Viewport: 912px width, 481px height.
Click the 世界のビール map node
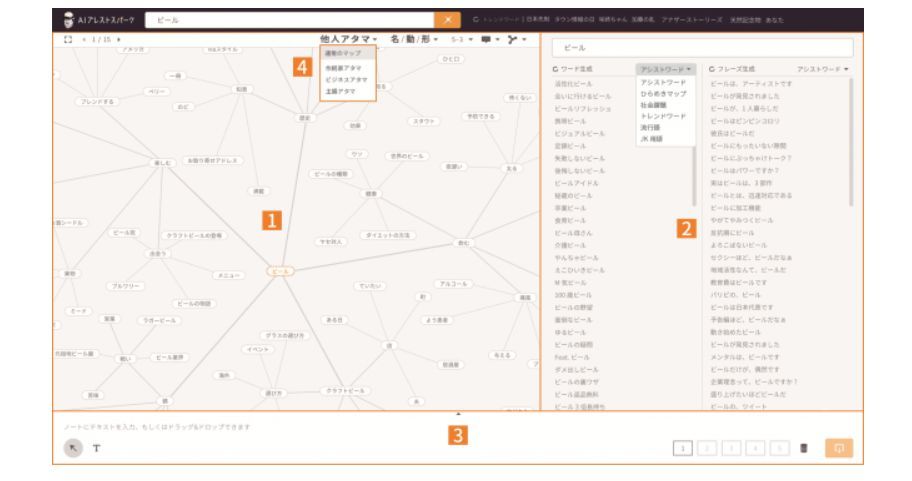coord(407,156)
